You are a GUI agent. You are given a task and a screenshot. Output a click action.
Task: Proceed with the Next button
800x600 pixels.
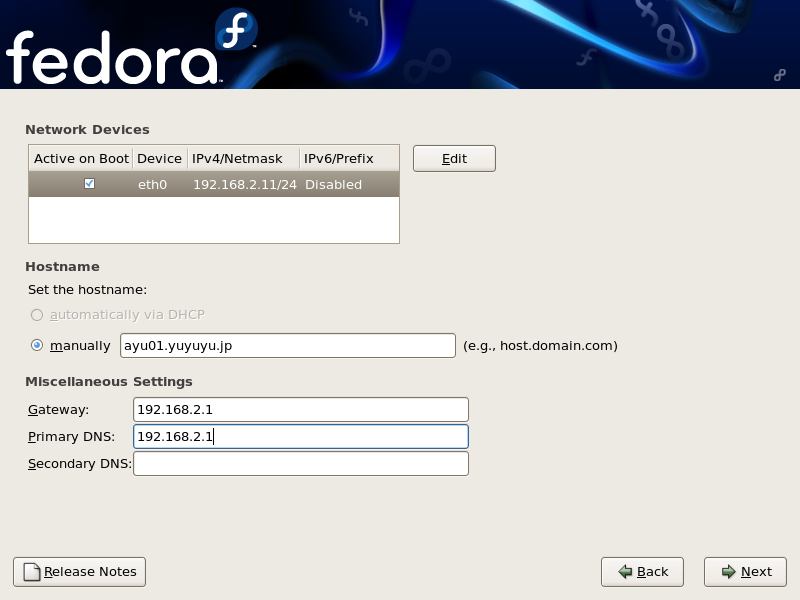(745, 572)
